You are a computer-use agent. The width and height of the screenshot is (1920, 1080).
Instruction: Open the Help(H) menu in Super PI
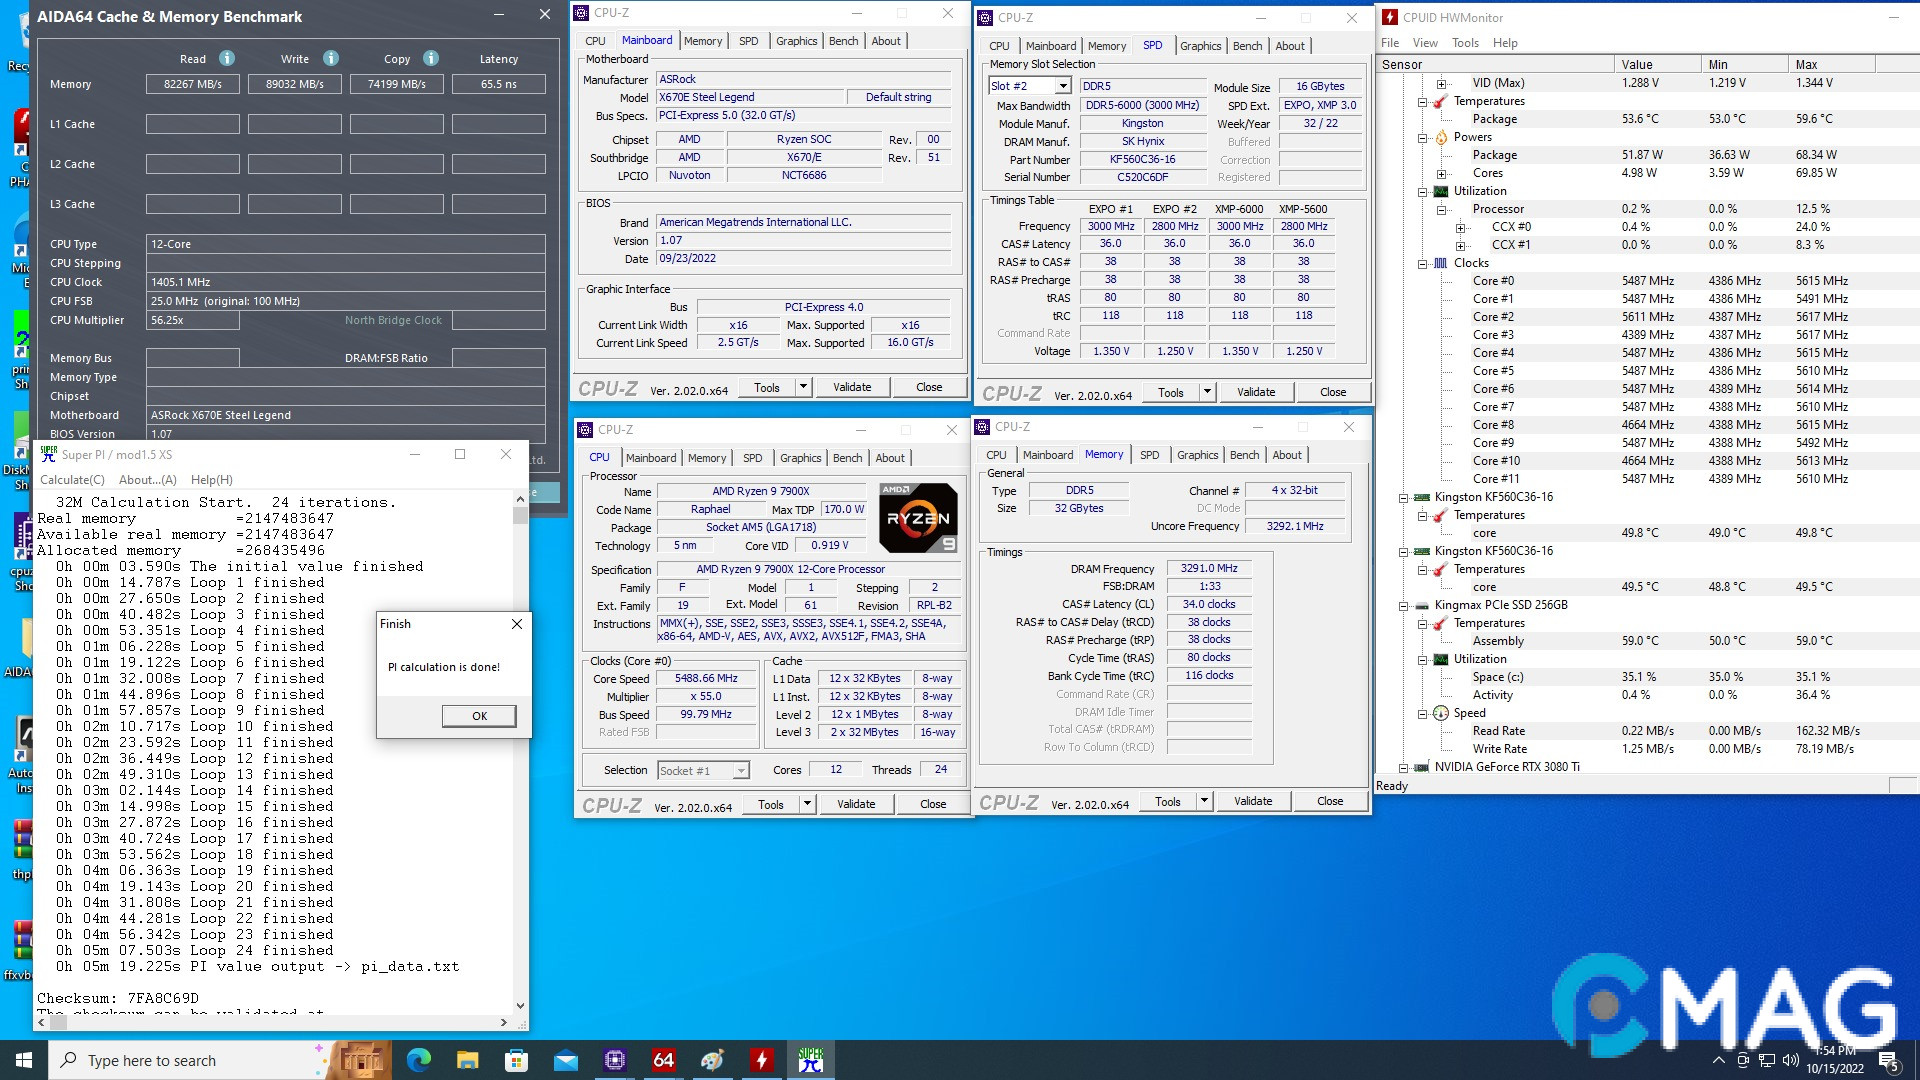[x=212, y=480]
